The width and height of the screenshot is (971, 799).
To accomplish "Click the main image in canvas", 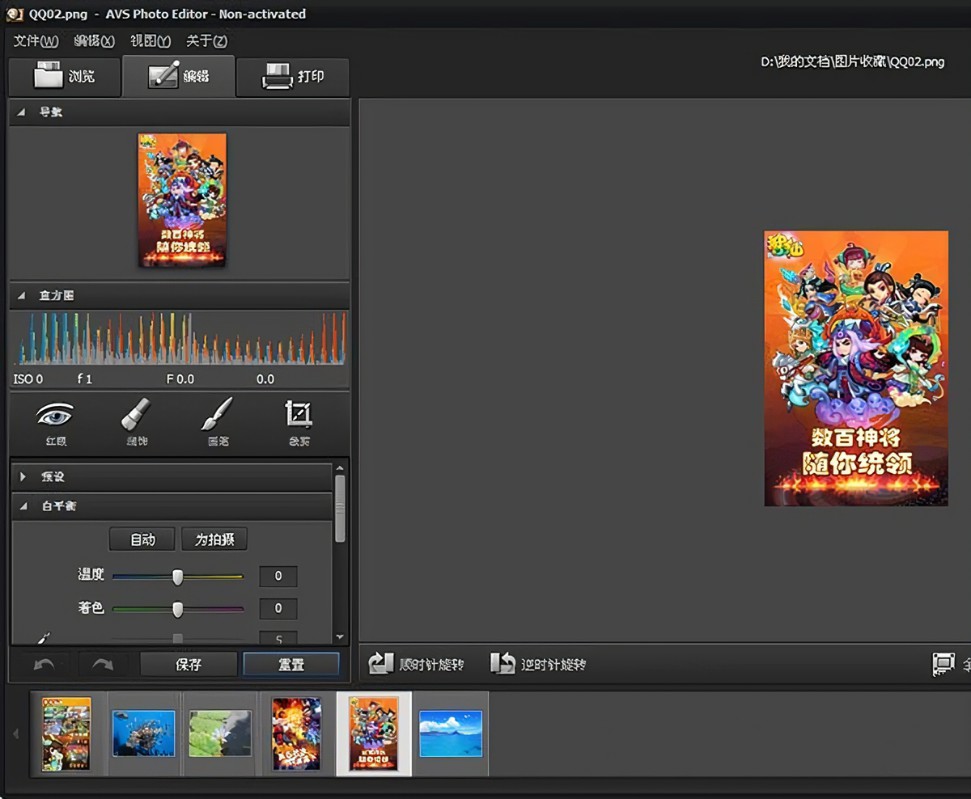I will 856,369.
